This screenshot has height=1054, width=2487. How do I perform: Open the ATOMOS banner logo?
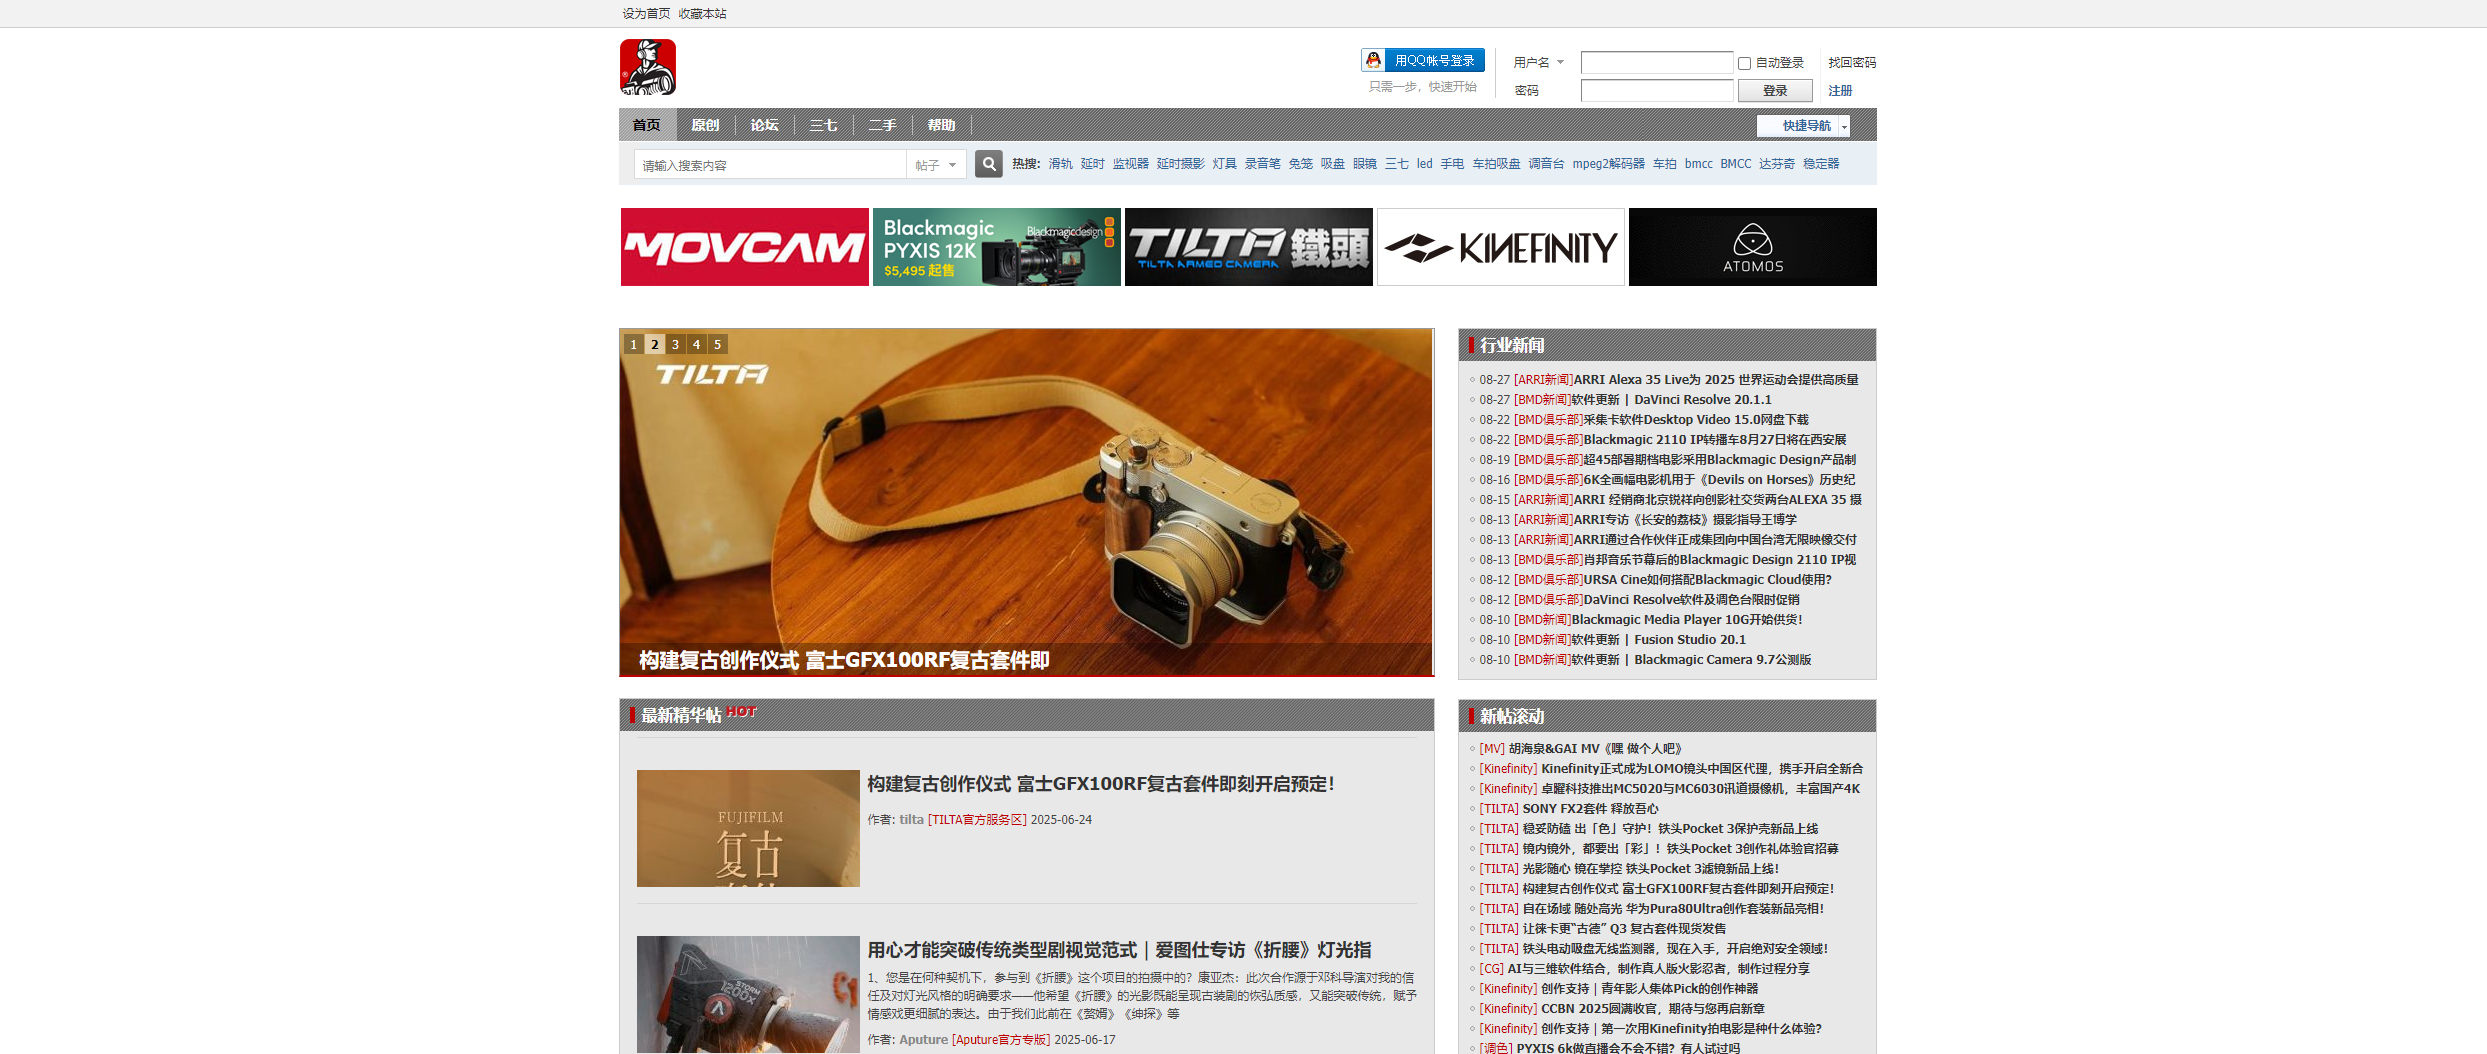click(x=1752, y=247)
